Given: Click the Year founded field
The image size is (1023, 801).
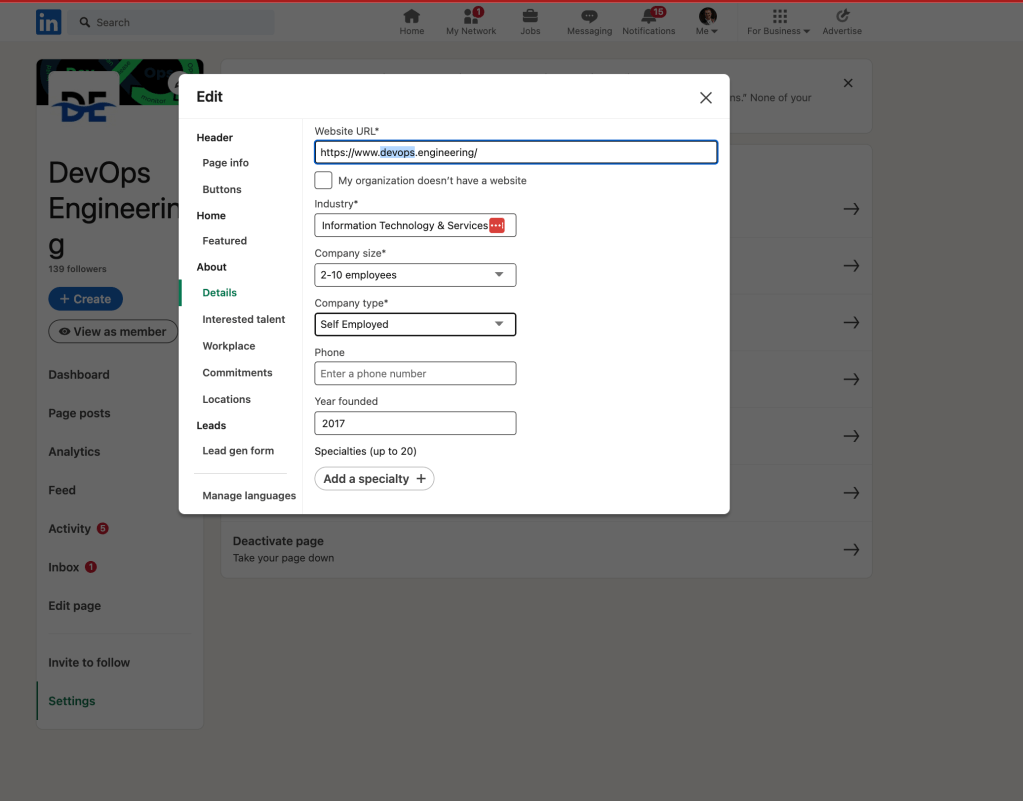Looking at the screenshot, I should (415, 423).
